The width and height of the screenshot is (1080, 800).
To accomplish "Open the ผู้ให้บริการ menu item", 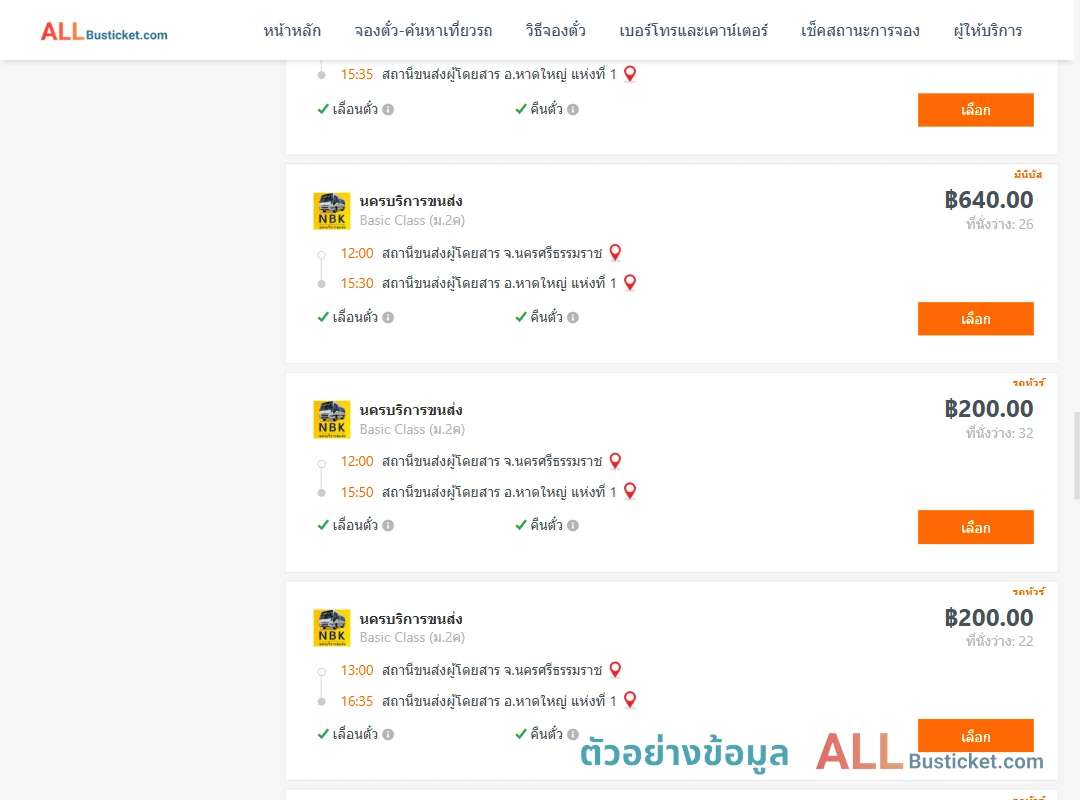I will tap(987, 30).
